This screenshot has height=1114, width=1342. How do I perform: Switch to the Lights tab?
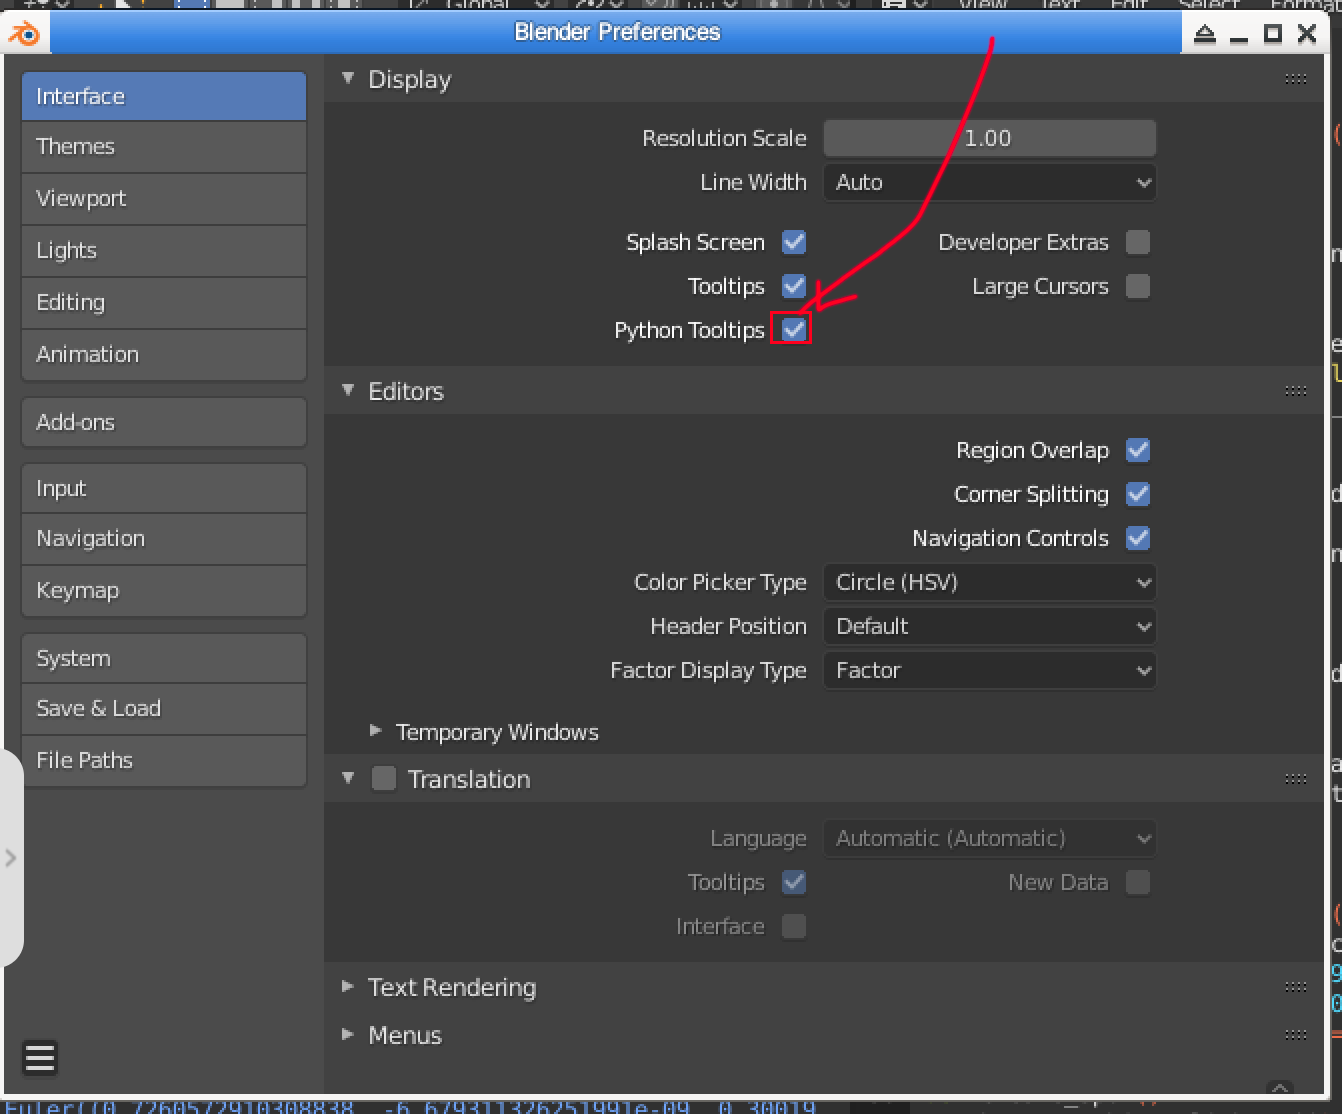click(x=164, y=250)
